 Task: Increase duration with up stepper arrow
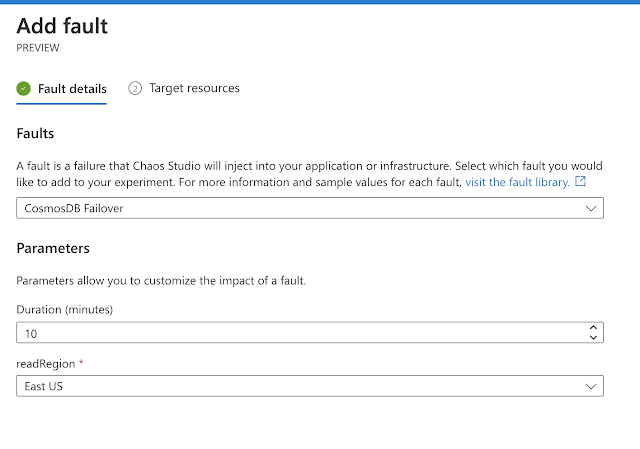coord(592,328)
